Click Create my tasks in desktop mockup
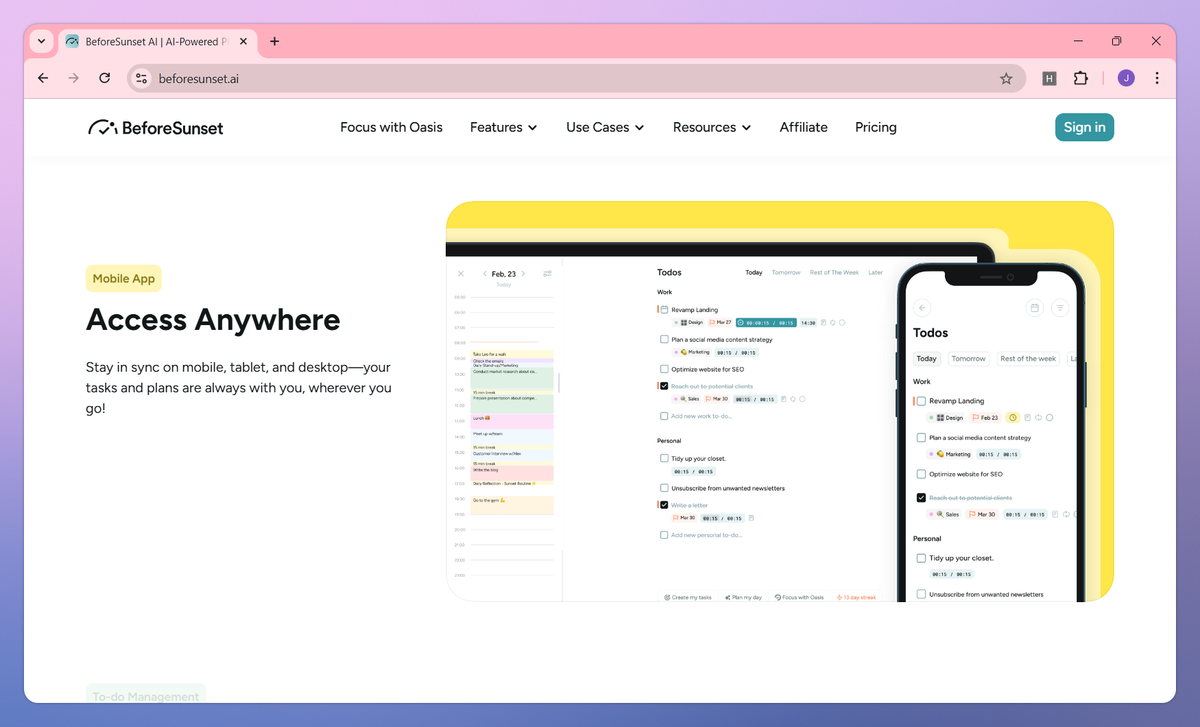The width and height of the screenshot is (1200, 727). pyautogui.click(x=688, y=597)
